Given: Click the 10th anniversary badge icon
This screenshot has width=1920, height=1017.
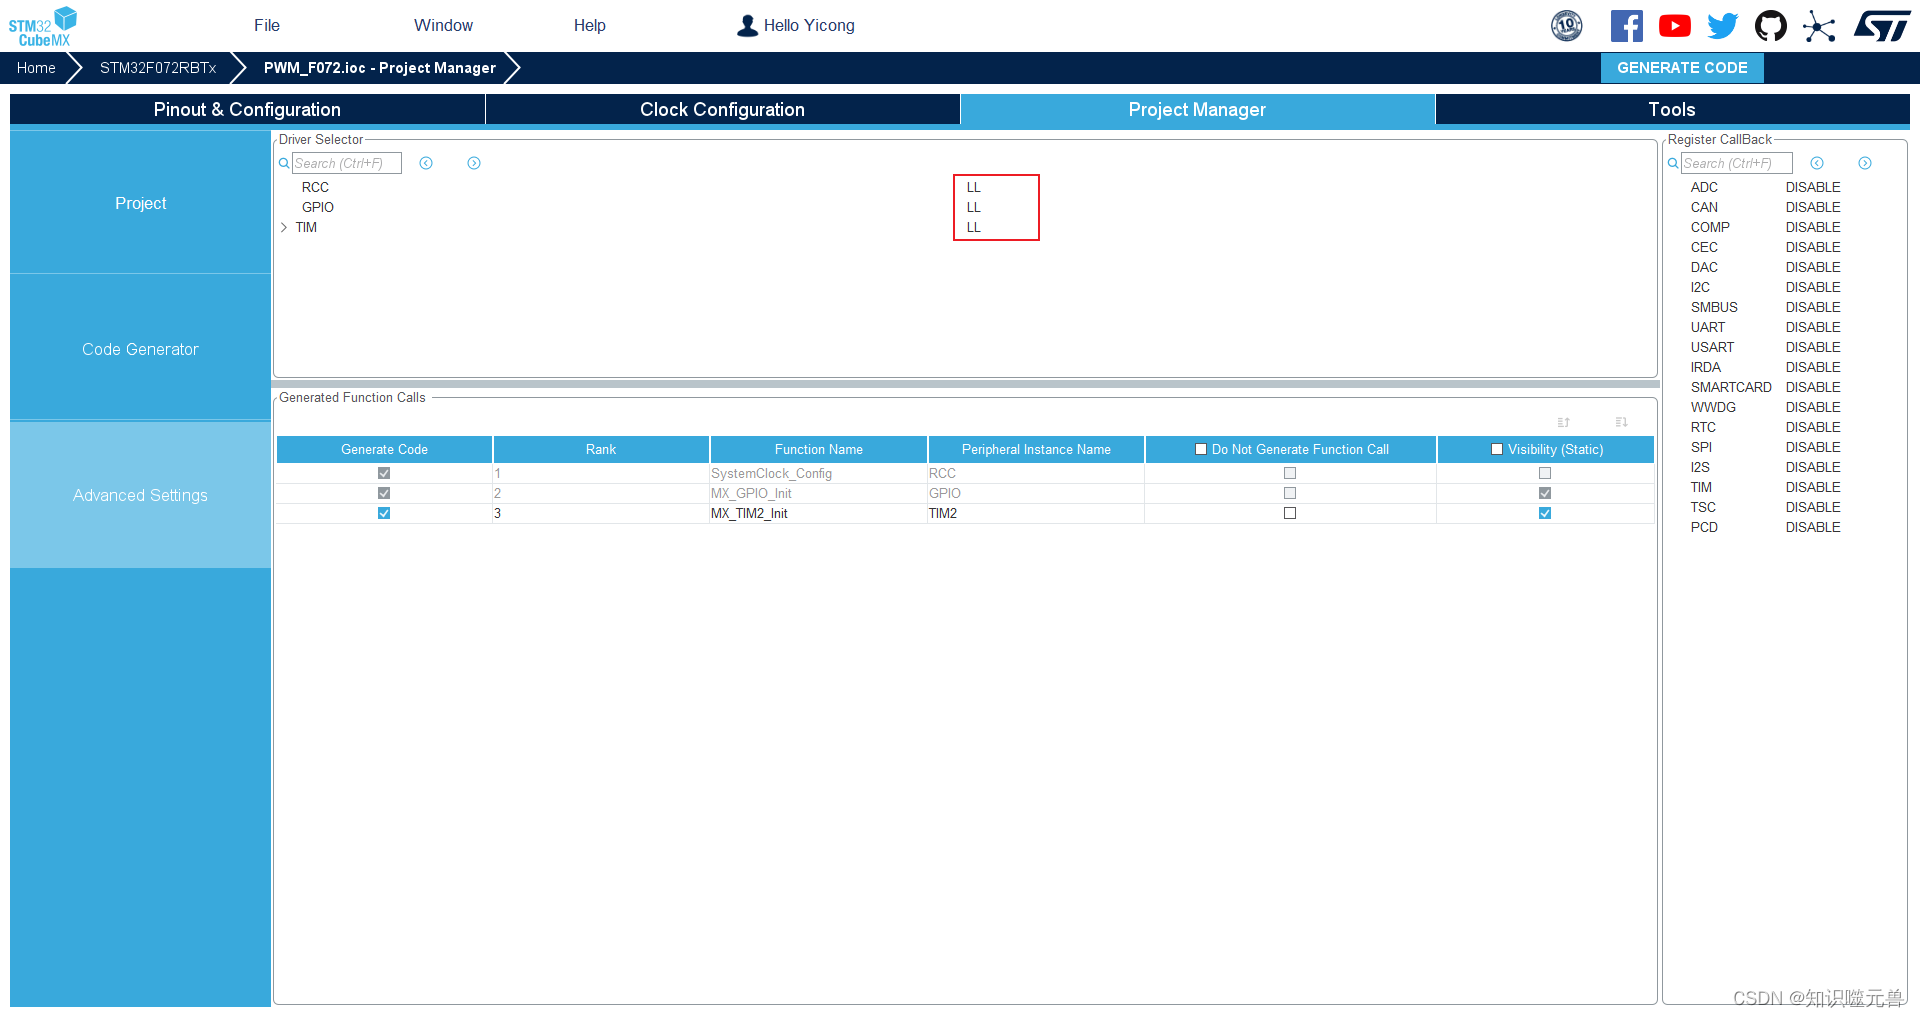Looking at the screenshot, I should [x=1566, y=26].
